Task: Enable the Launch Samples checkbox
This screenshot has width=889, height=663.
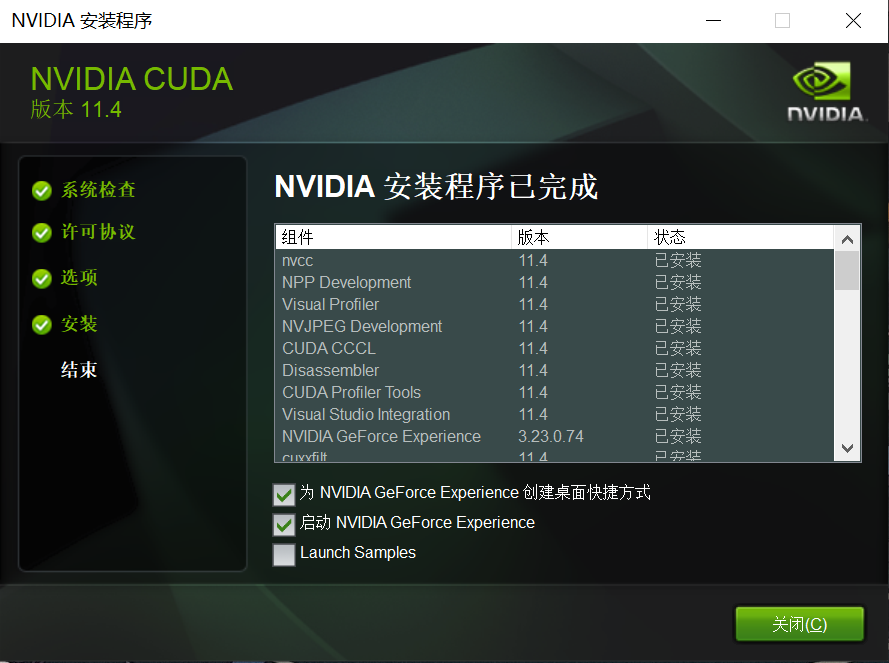Action: pos(283,554)
